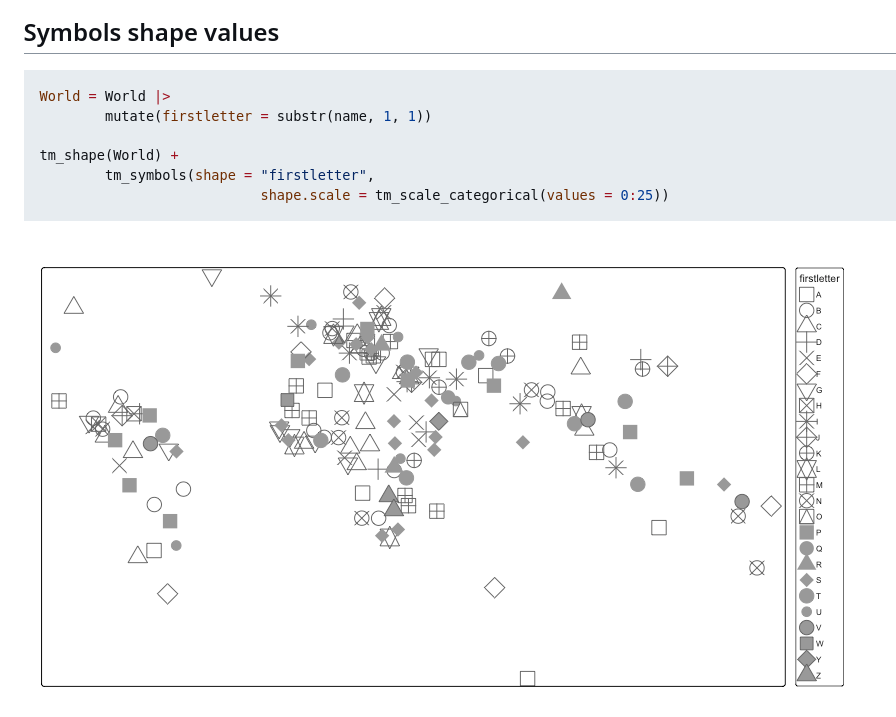Click the "firstletter" legend title
Viewport: 896px width, 717px height.
[819, 278]
